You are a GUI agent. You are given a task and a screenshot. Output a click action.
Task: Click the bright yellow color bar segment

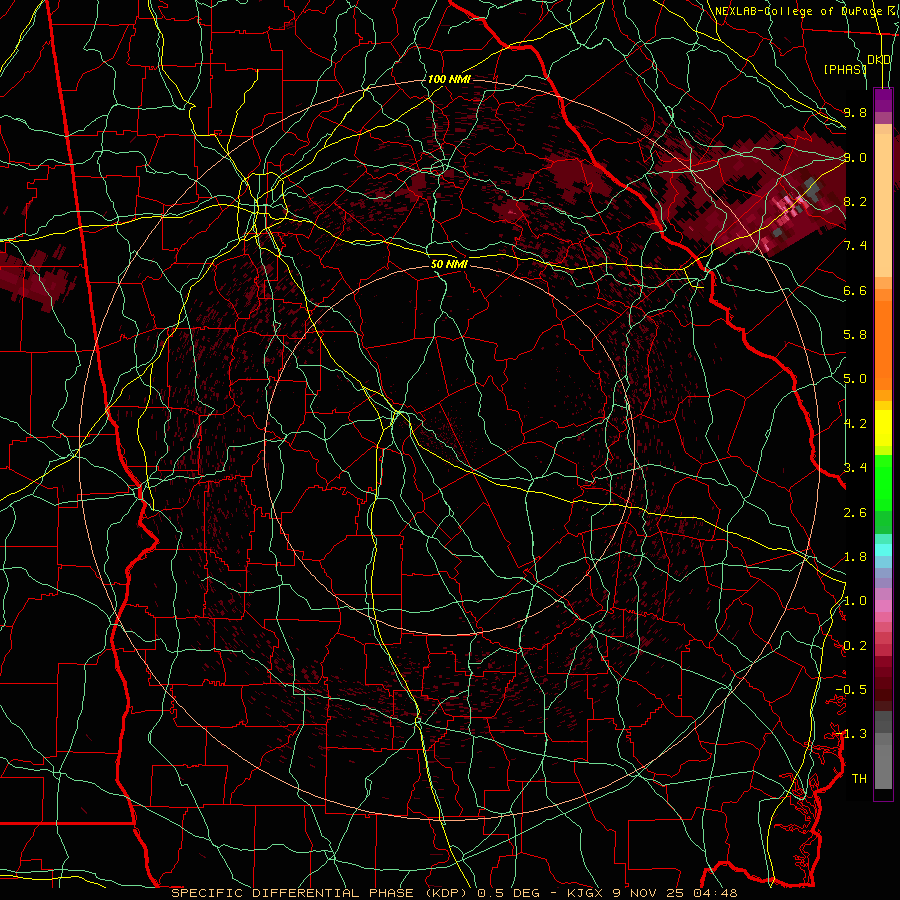[883, 428]
